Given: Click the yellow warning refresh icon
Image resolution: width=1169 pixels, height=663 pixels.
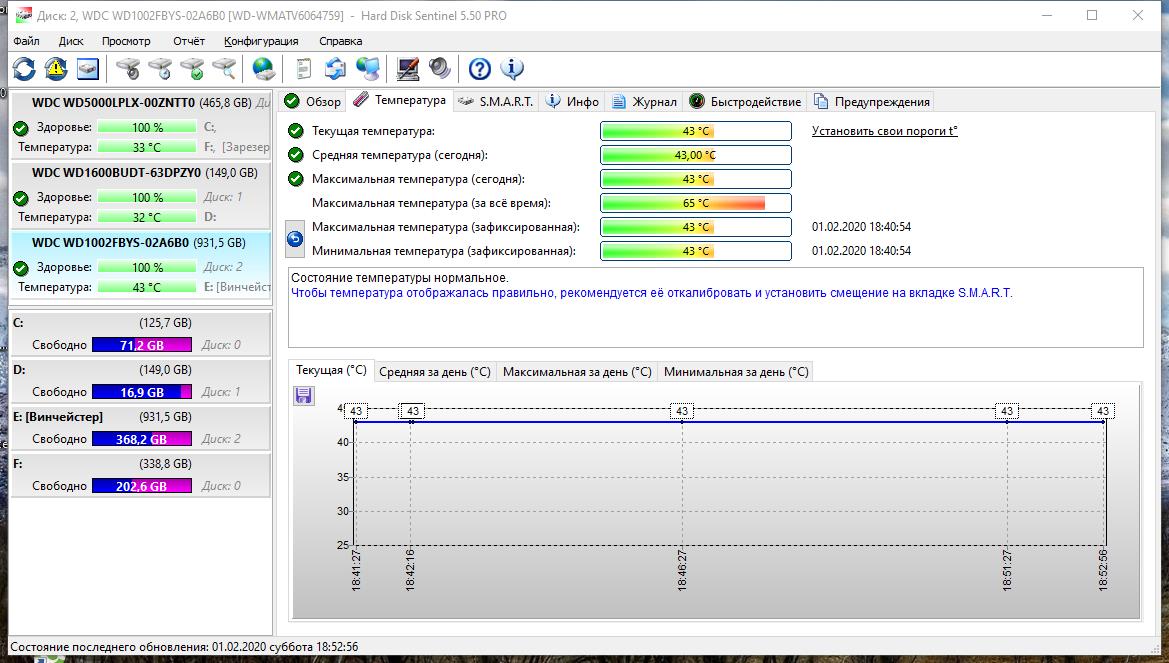Looking at the screenshot, I should (56, 69).
